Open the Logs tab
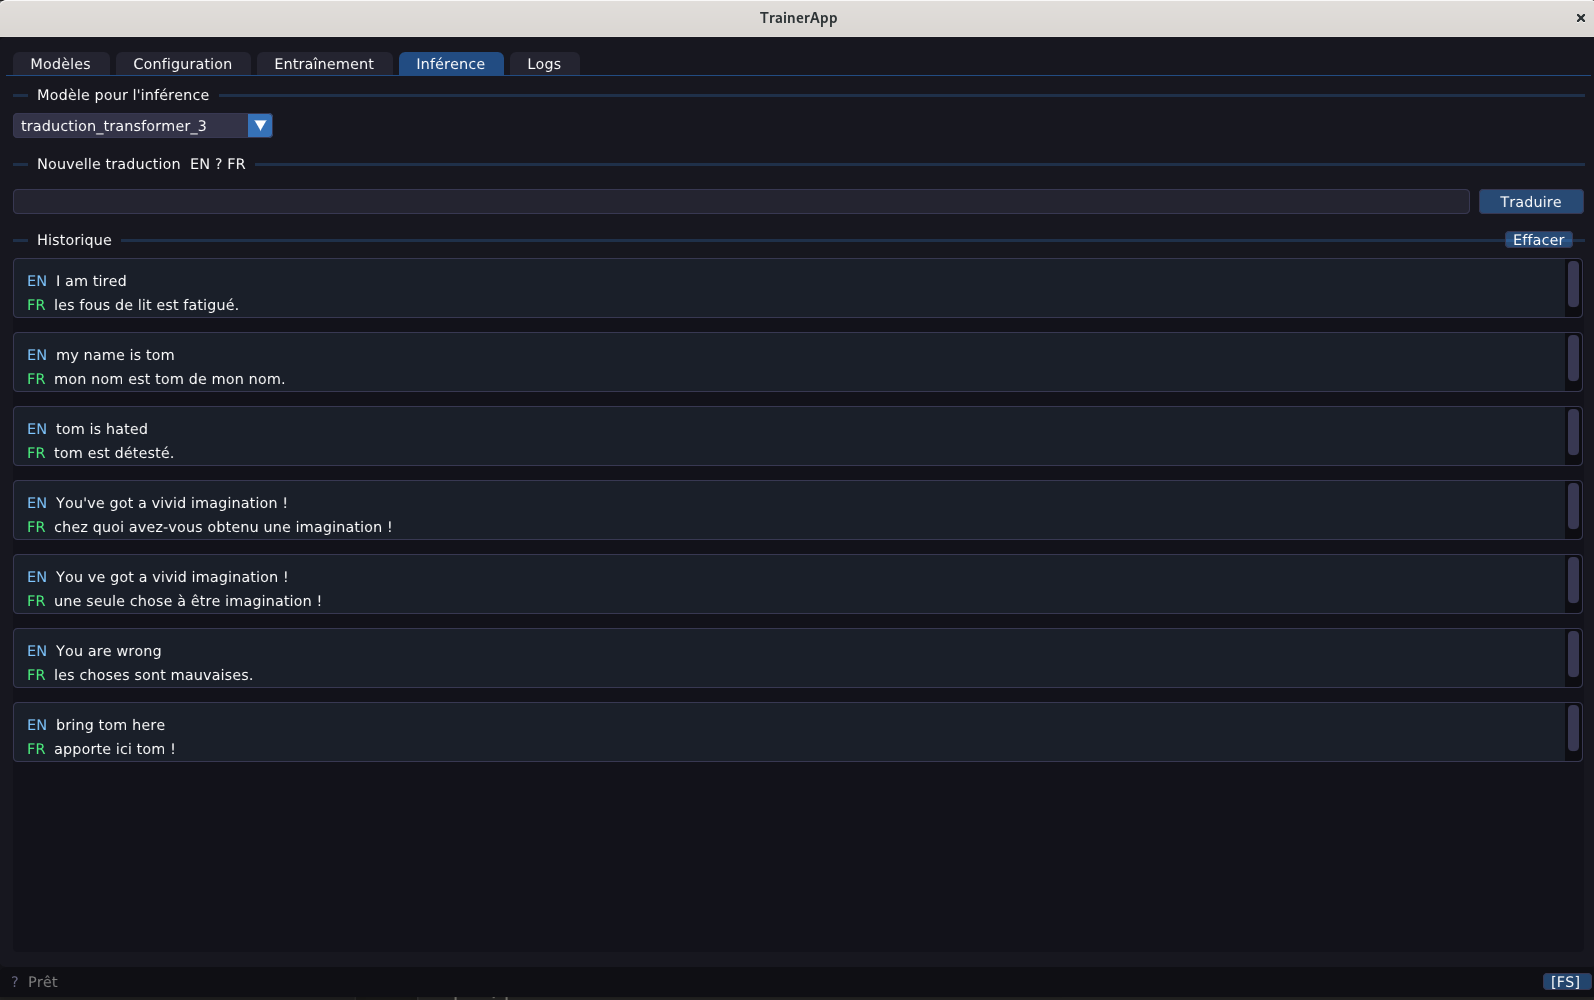Viewport: 1594px width, 1000px height. pyautogui.click(x=544, y=64)
